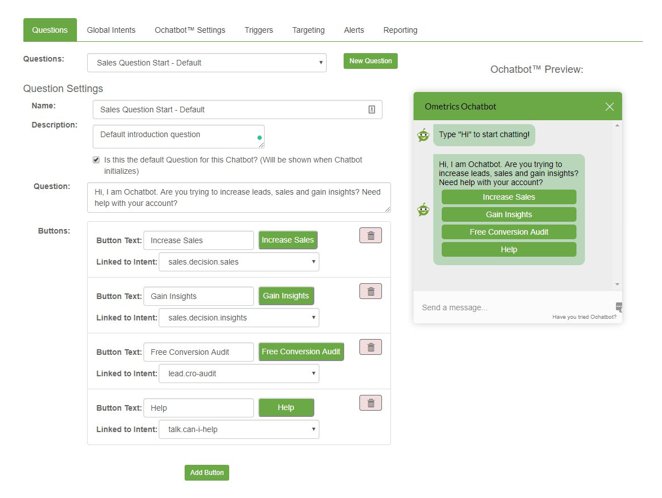Delete the Gain Insights button row
Image resolution: width=662 pixels, height=498 pixels.
pos(370,291)
